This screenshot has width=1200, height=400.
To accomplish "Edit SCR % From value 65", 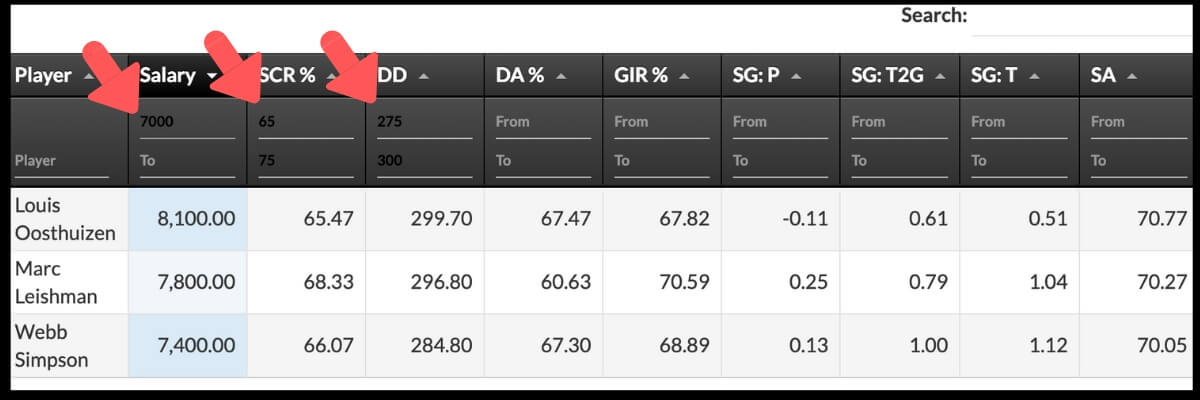I will [x=305, y=122].
